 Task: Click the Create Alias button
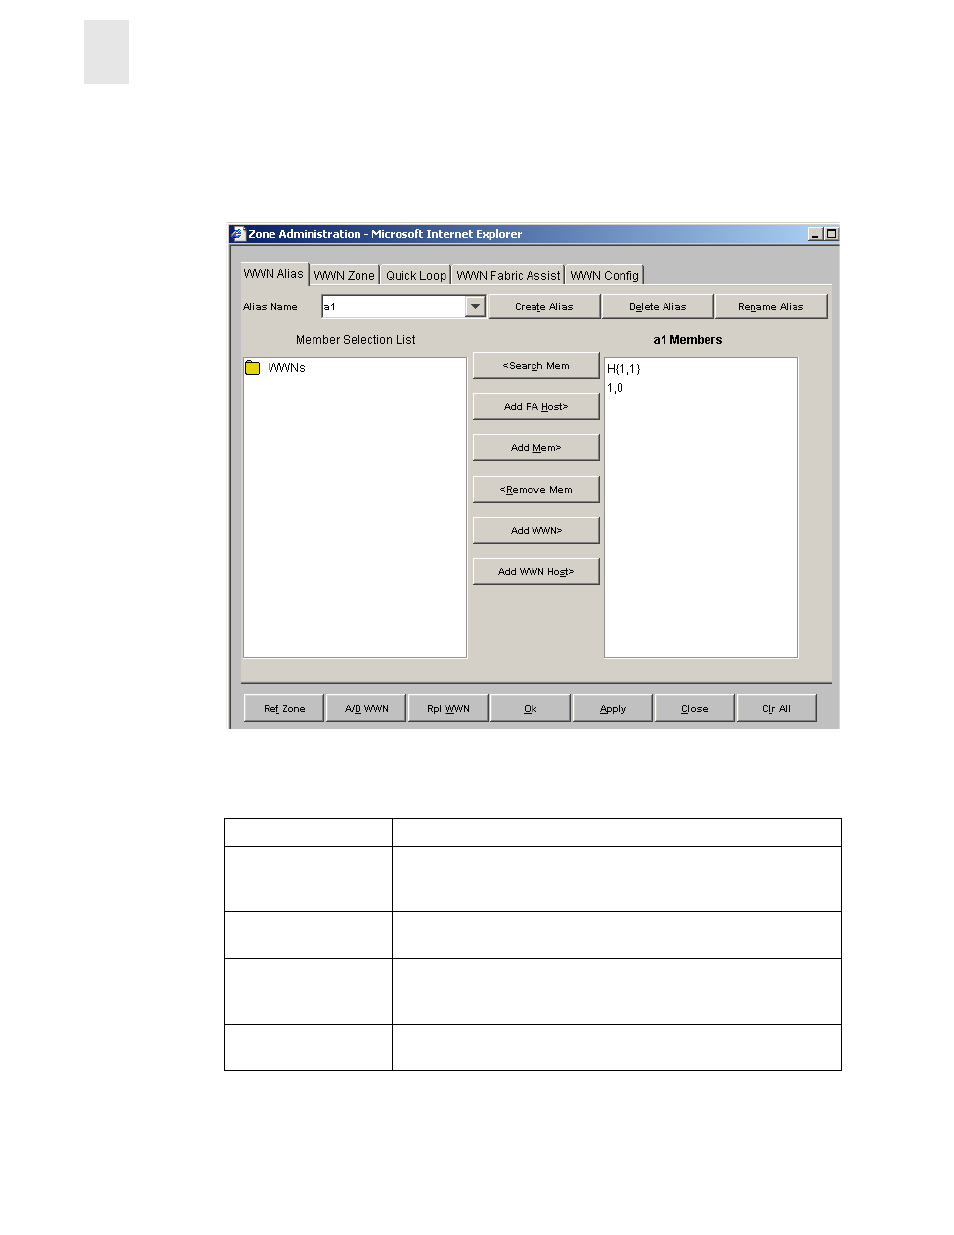coord(544,307)
